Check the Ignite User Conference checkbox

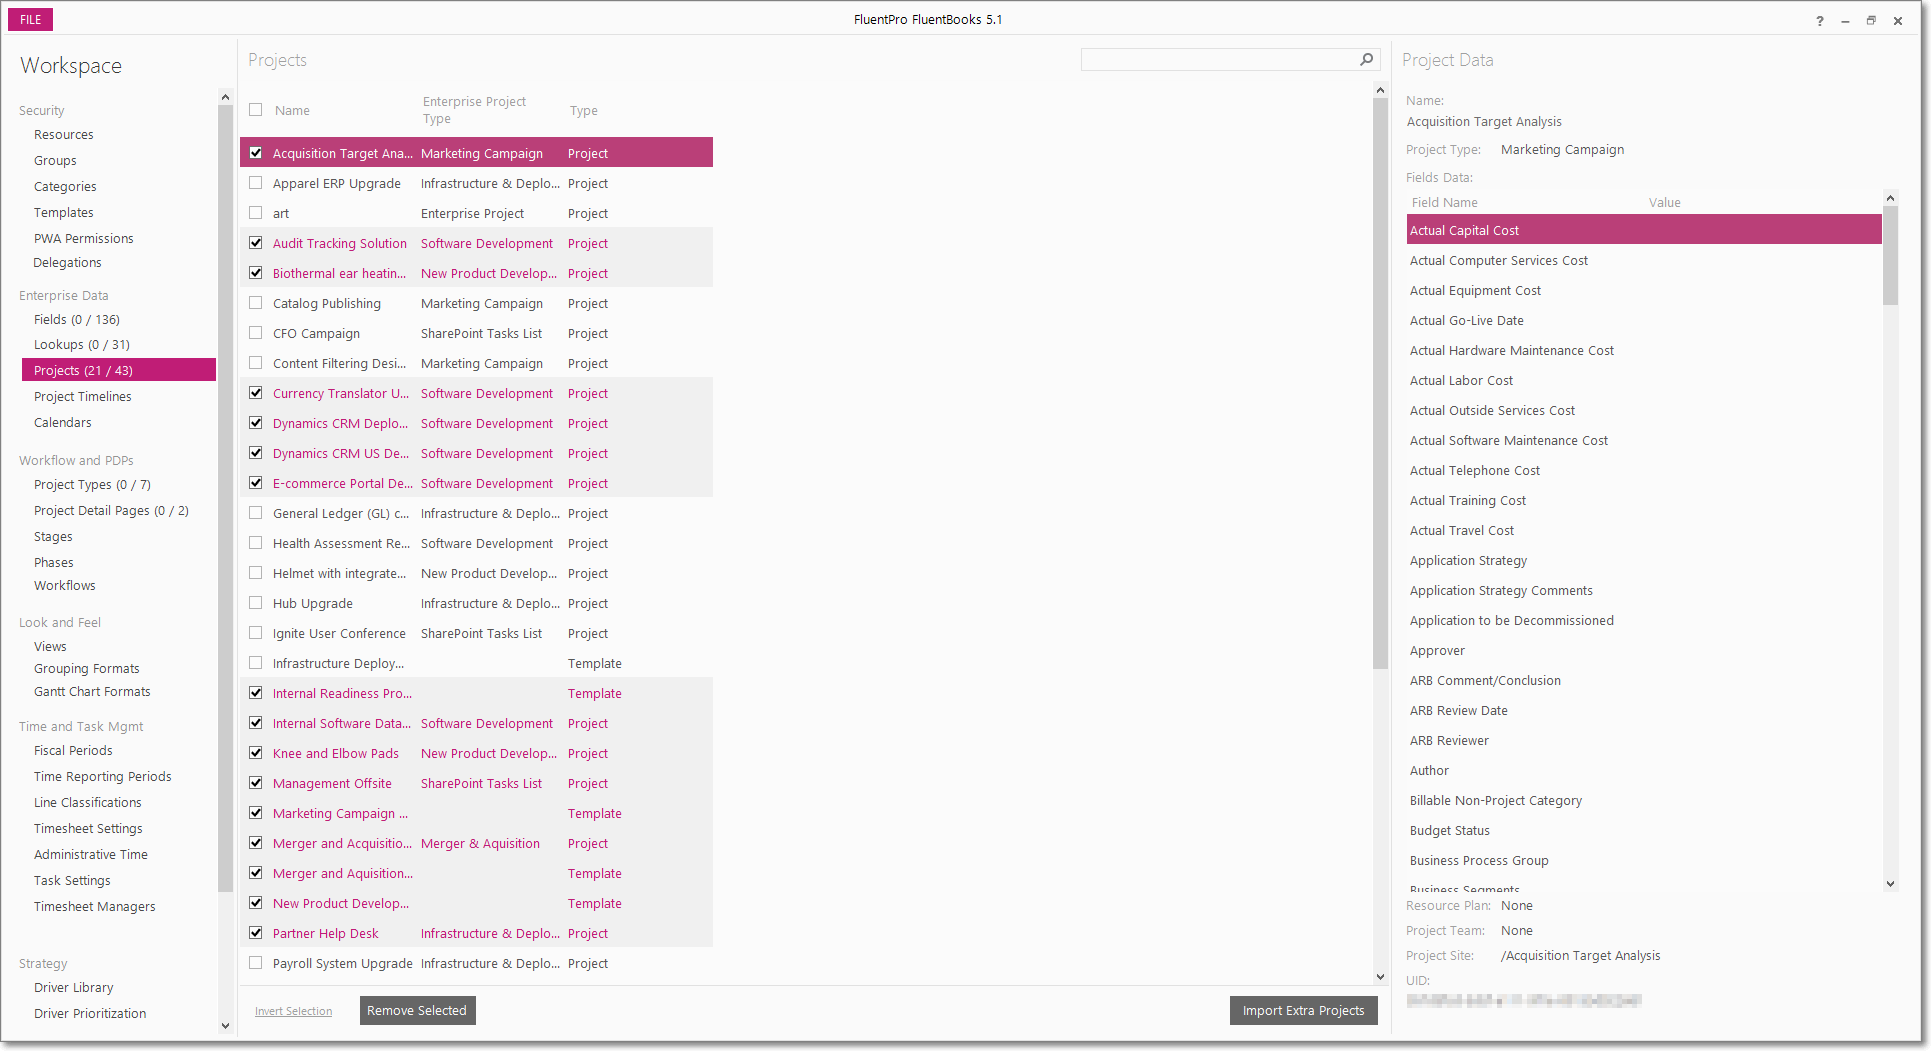point(256,633)
